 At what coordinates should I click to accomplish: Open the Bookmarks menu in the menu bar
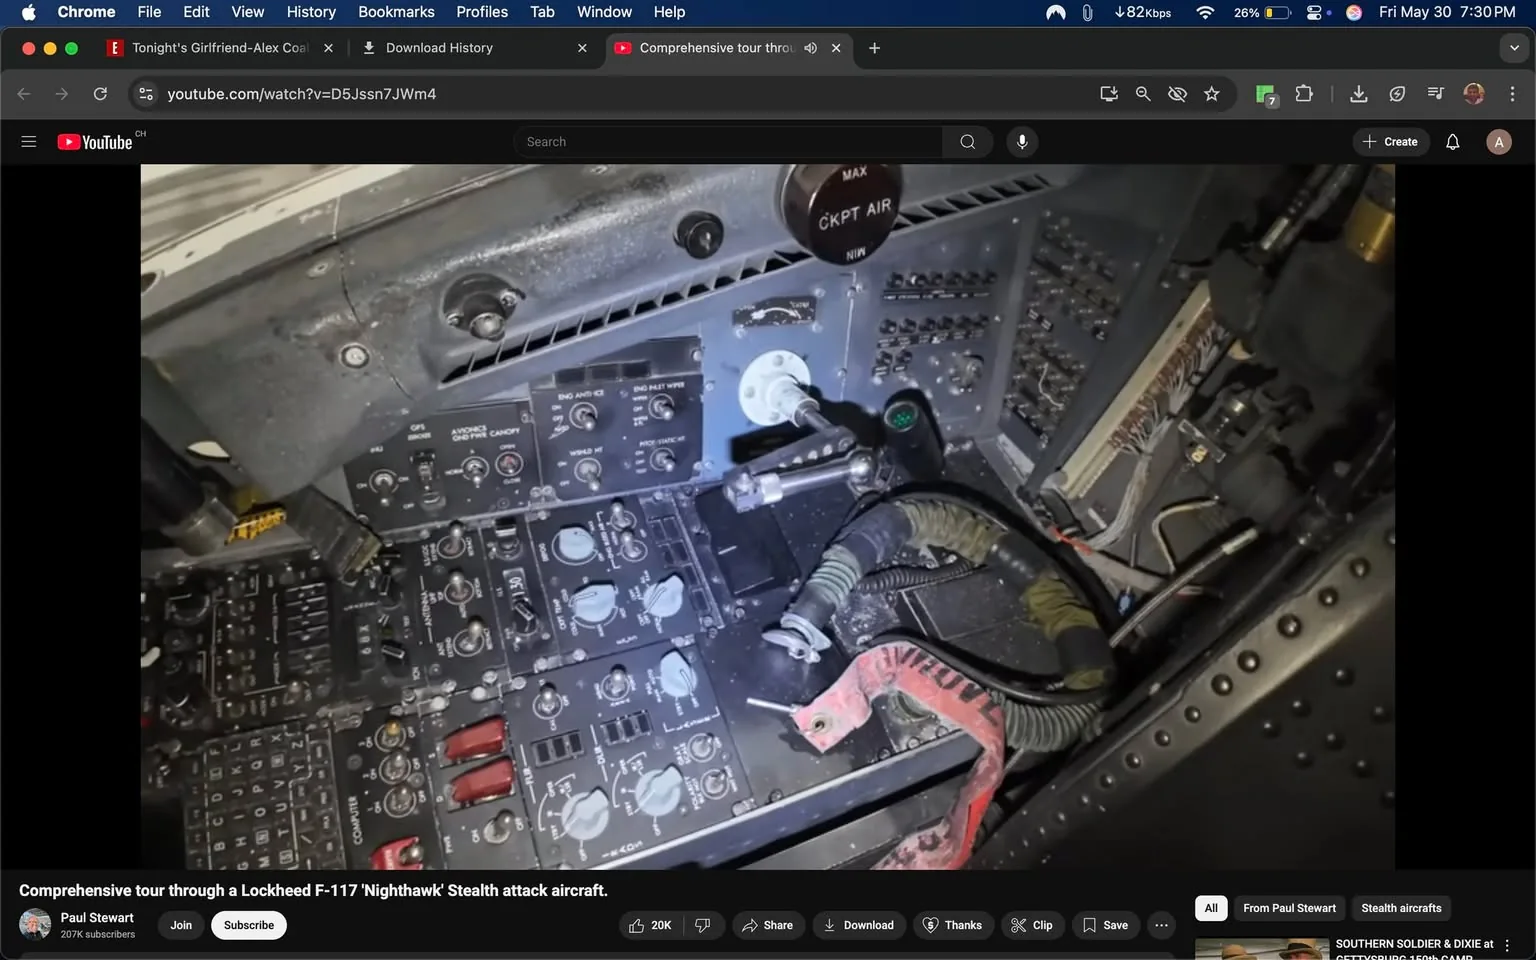tap(396, 12)
